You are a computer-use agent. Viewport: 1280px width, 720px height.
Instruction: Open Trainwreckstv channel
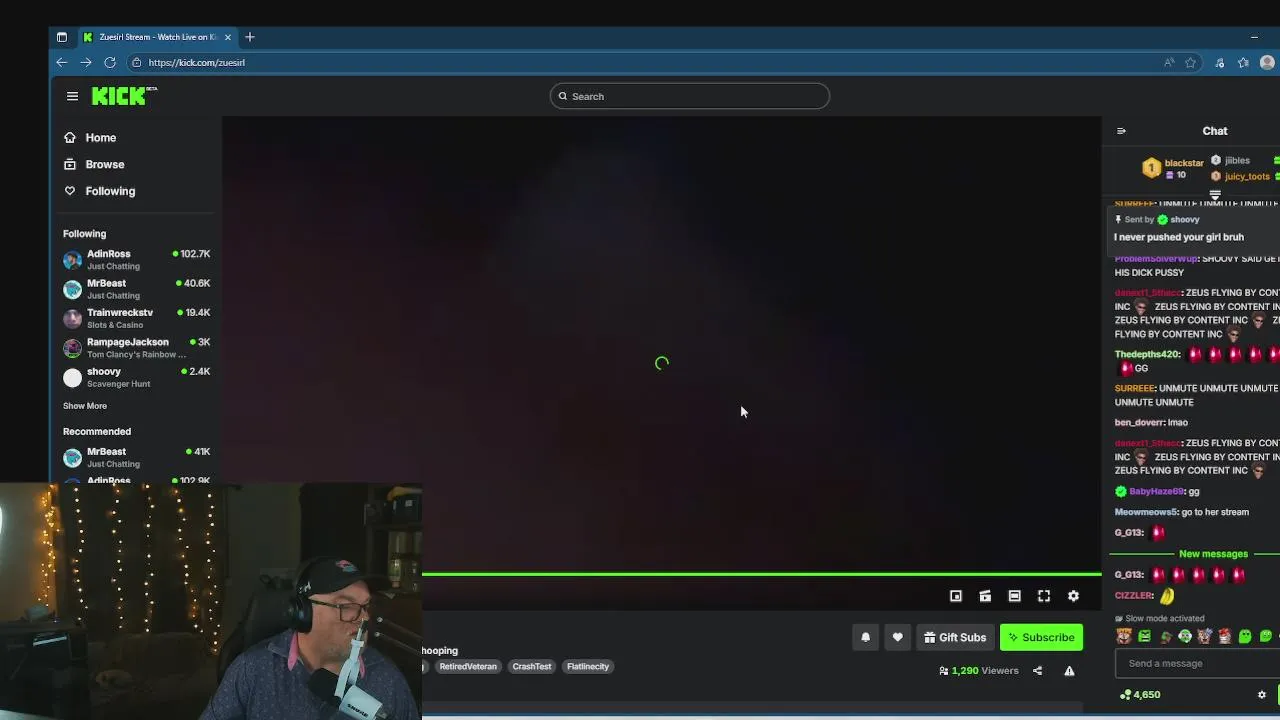(136, 318)
